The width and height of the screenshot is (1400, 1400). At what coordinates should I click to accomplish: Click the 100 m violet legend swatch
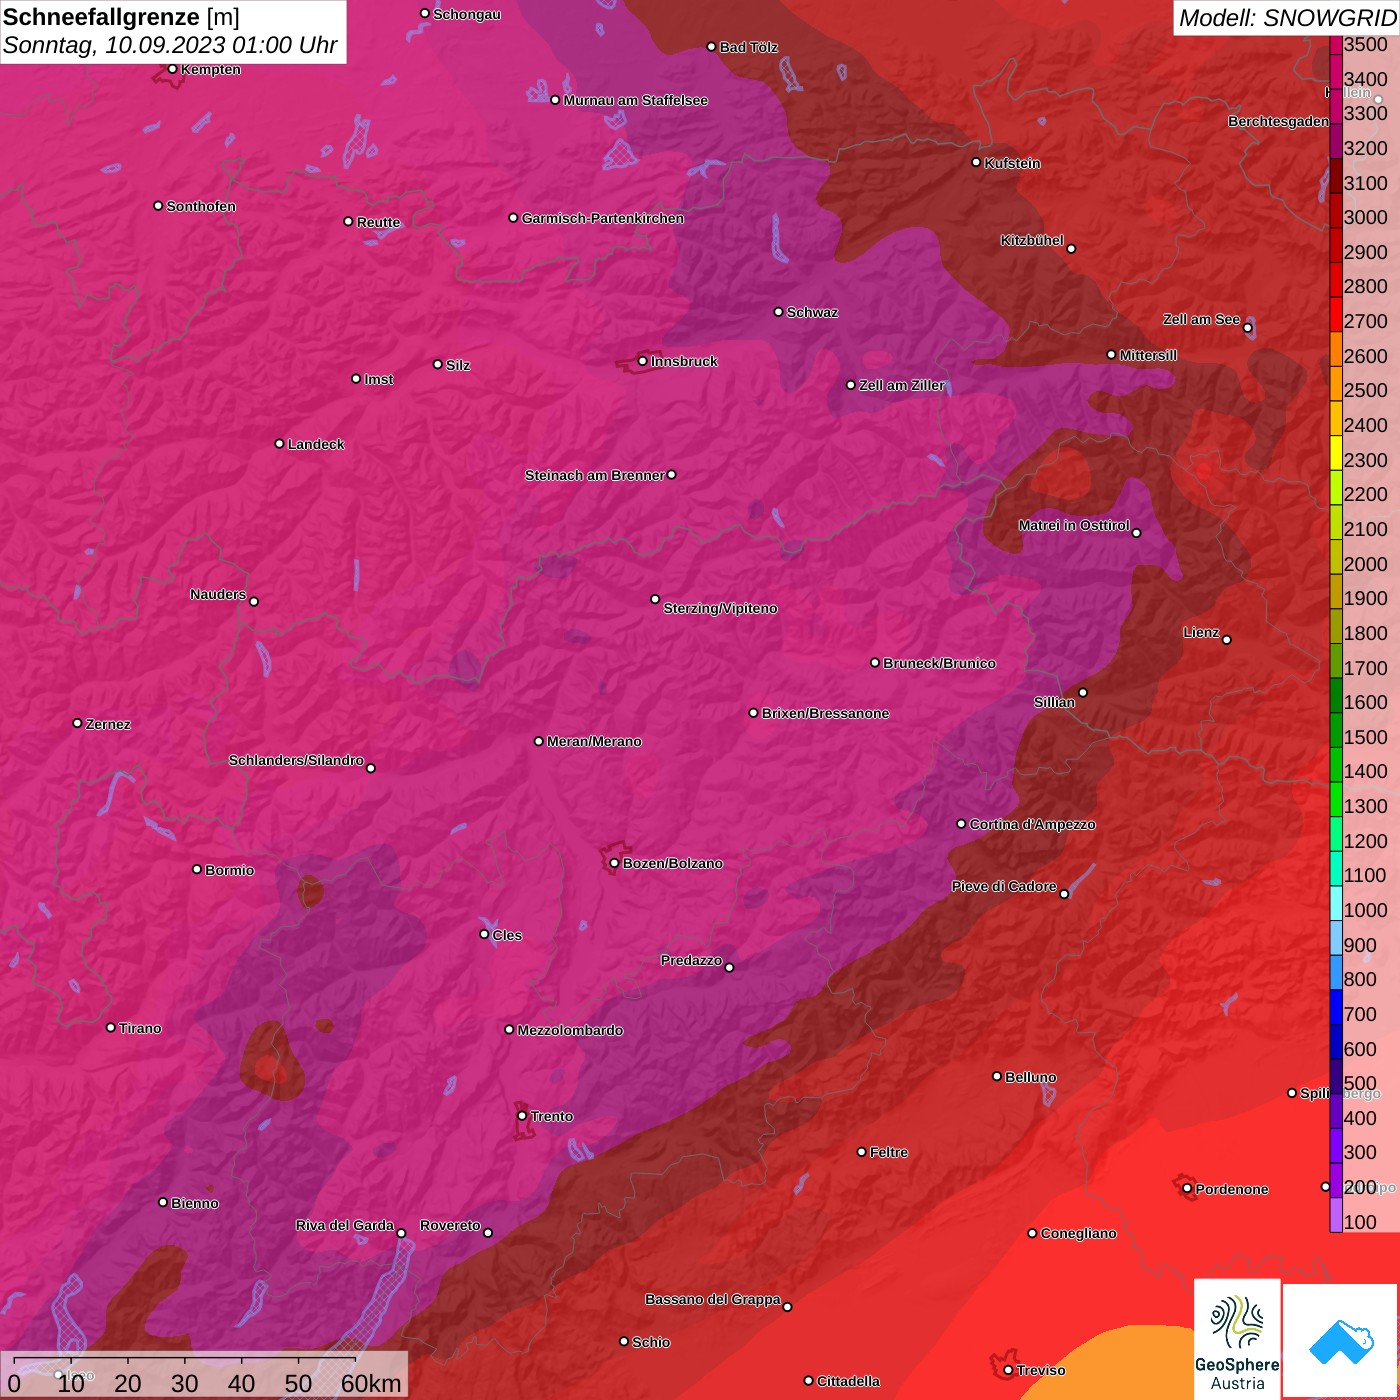(1335, 1215)
